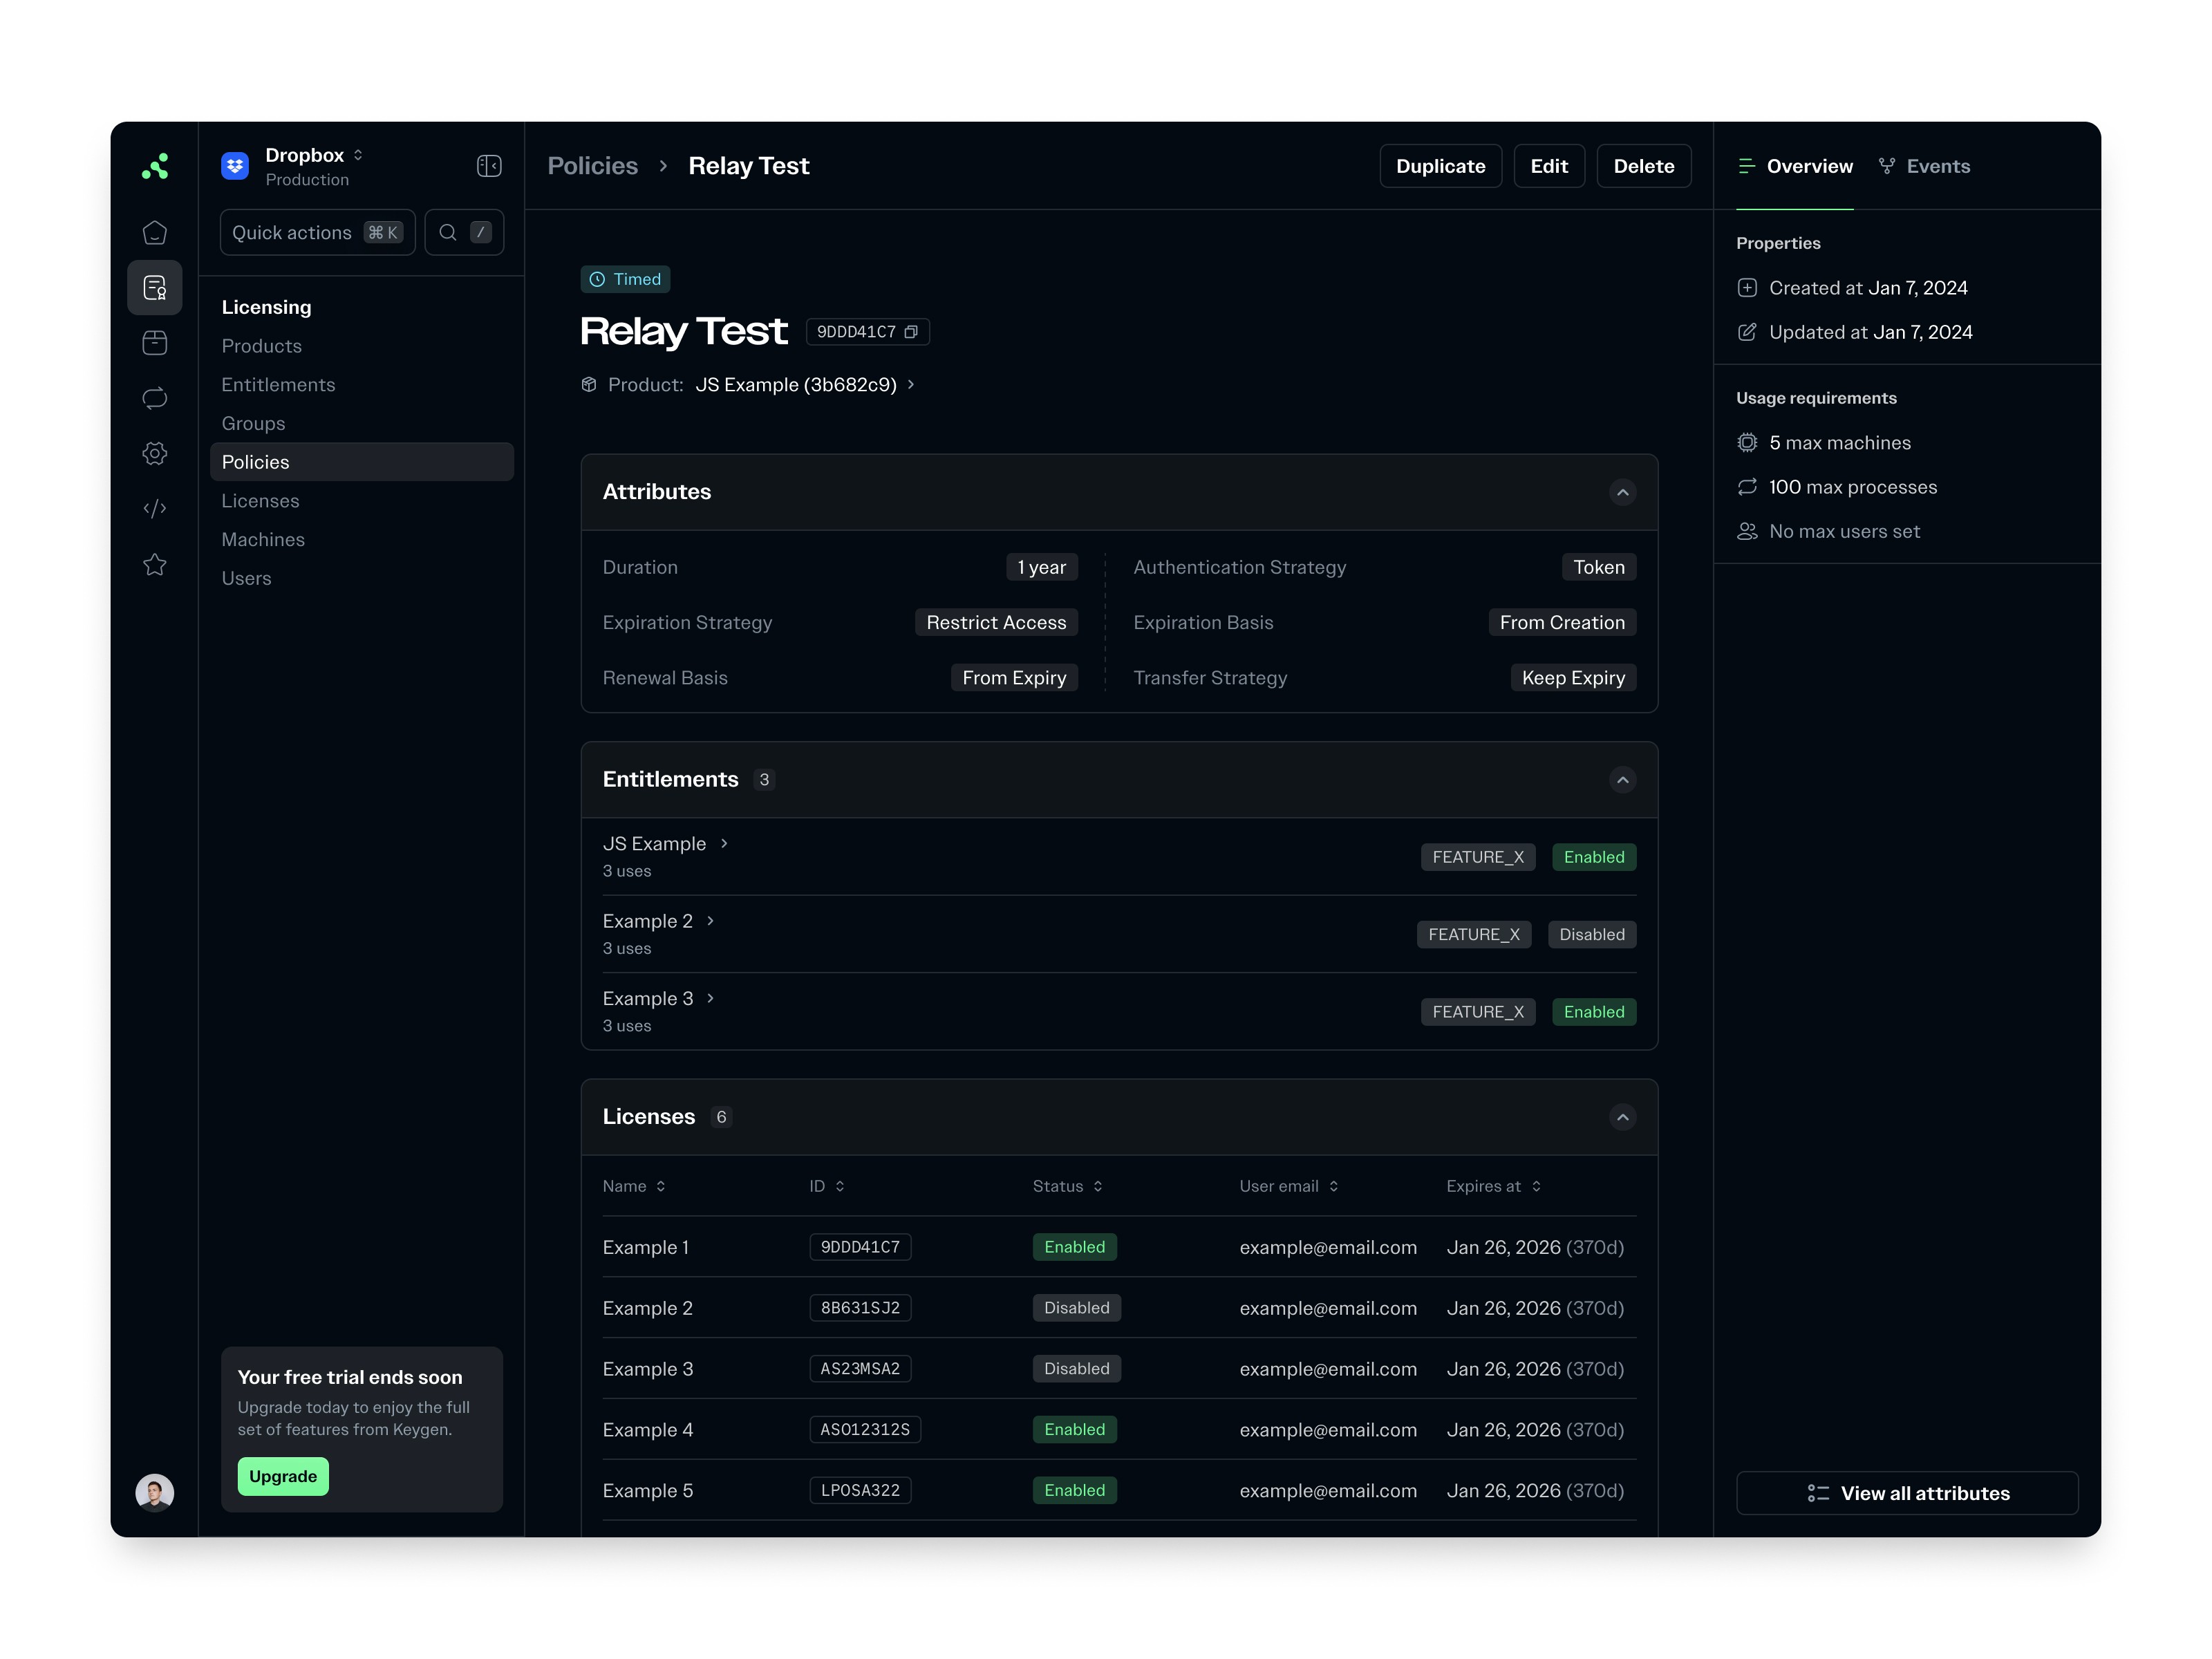This screenshot has height=1659, width=2212.
Task: Open Groups in the sidebar
Action: coord(254,424)
